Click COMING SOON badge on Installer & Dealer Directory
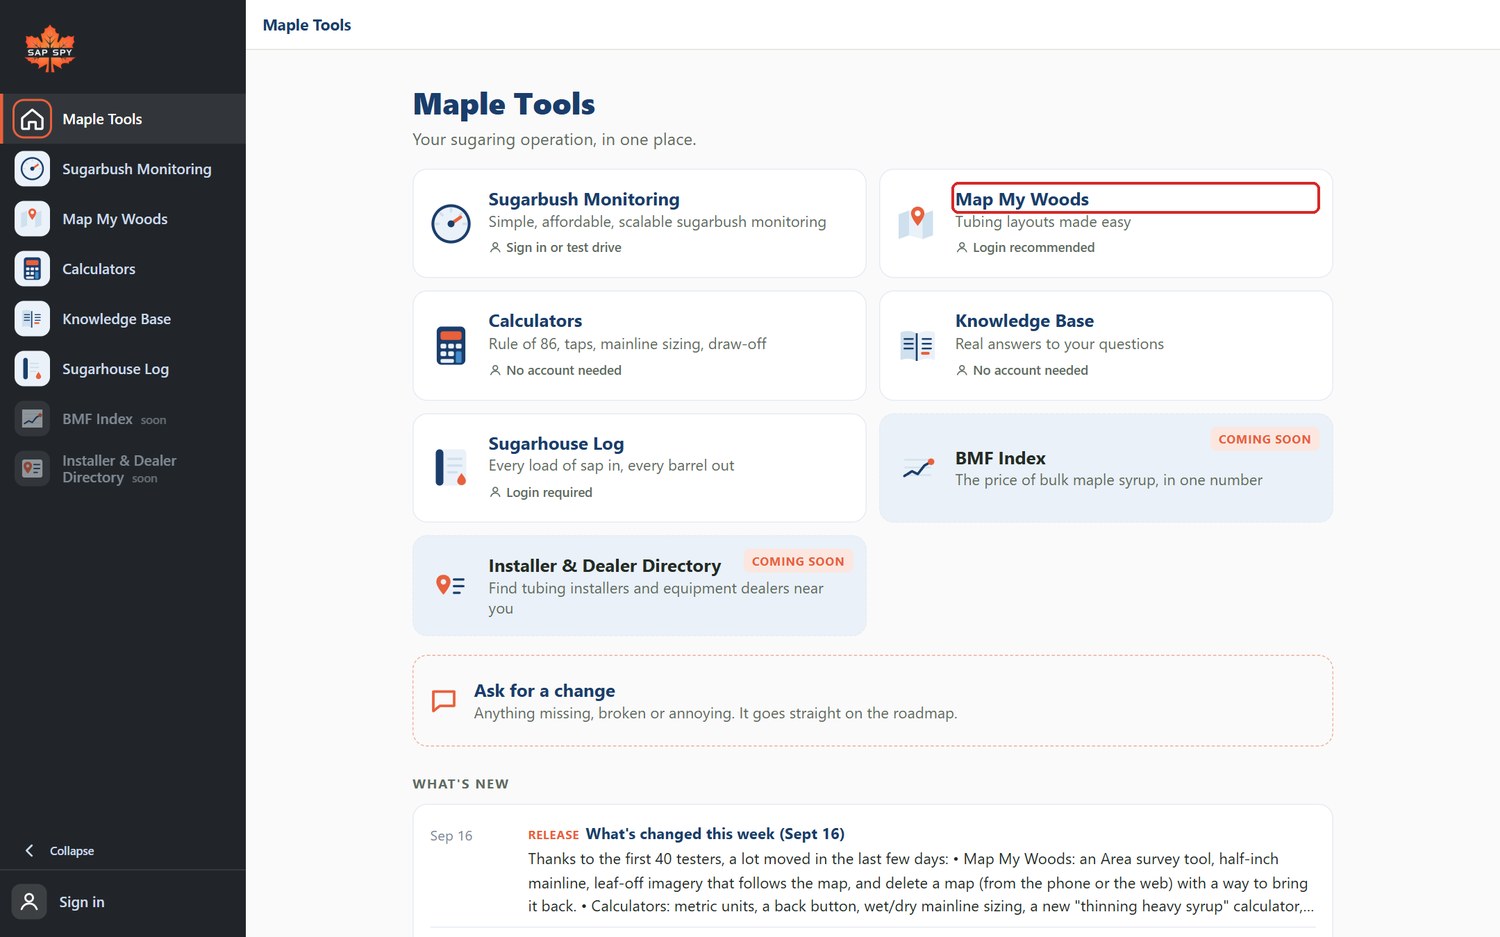 tap(798, 562)
